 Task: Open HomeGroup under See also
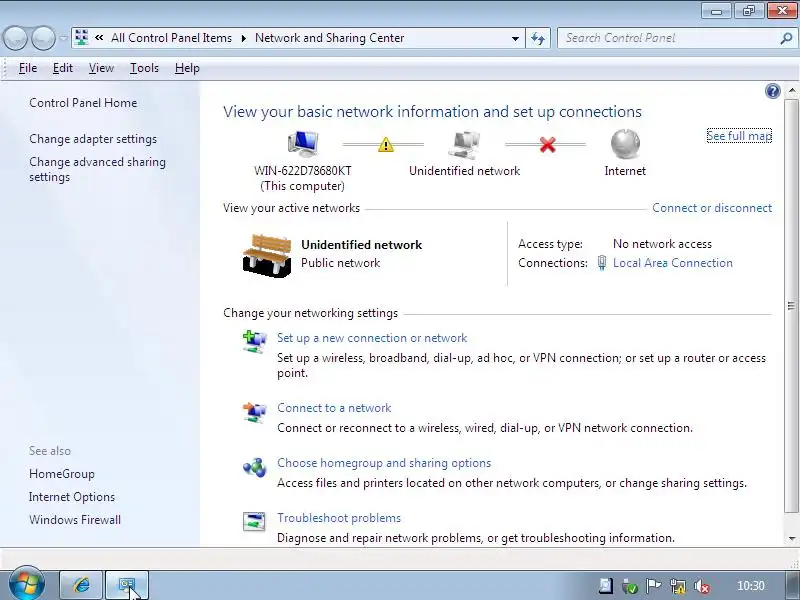click(x=62, y=474)
